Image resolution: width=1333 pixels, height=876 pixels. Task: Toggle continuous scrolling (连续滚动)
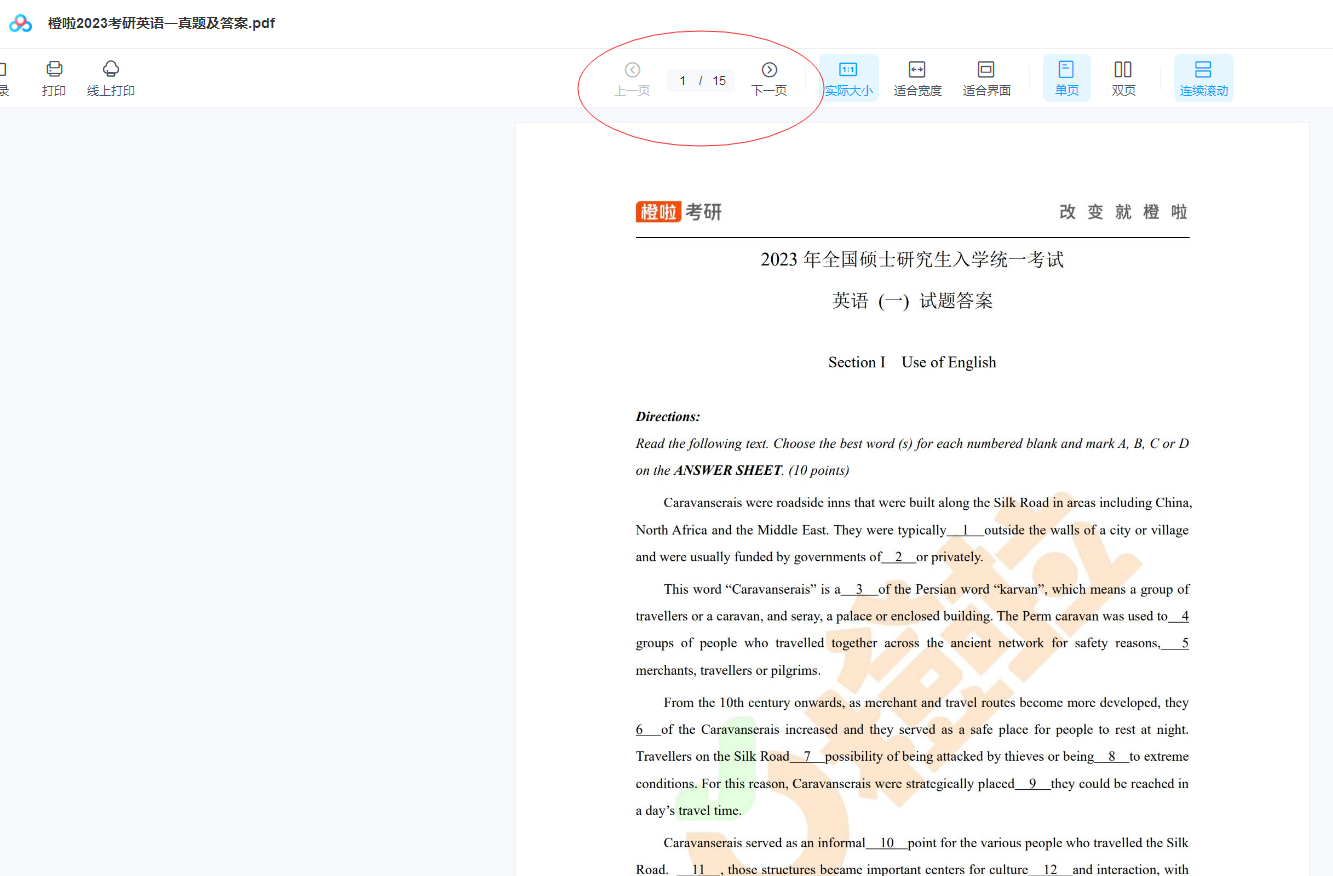1203,77
